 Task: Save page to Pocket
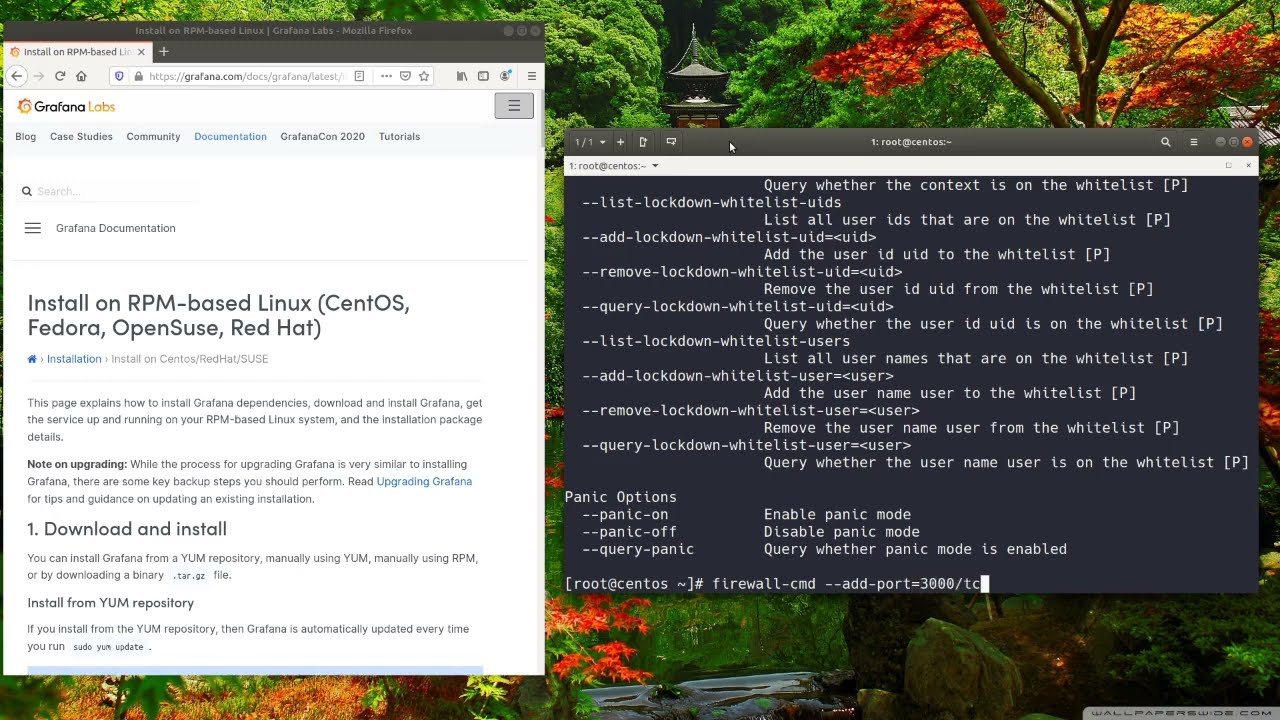point(405,76)
